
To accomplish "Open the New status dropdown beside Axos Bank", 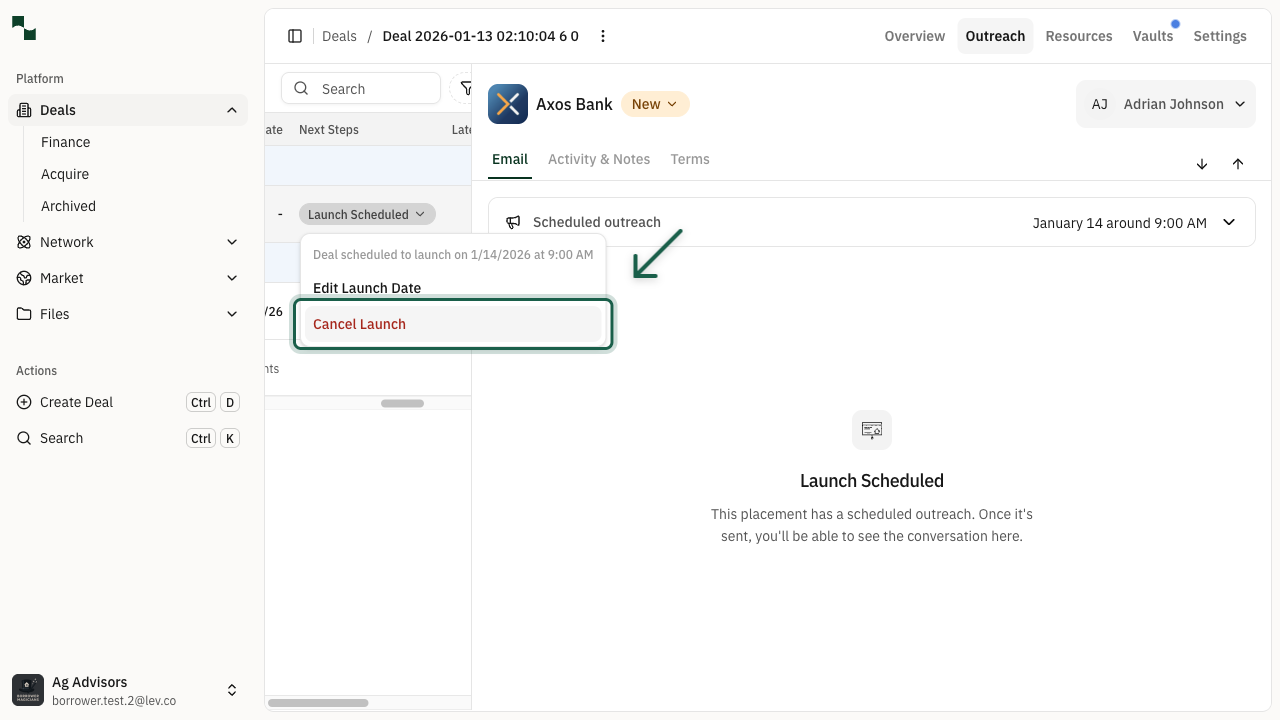I will tap(655, 104).
